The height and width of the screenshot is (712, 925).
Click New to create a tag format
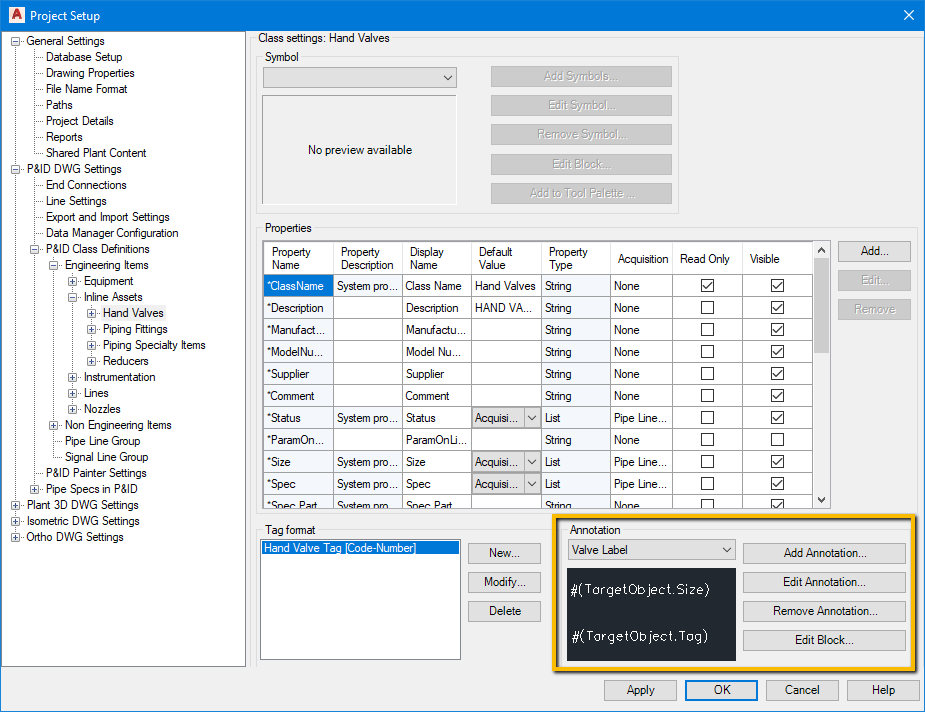point(504,553)
